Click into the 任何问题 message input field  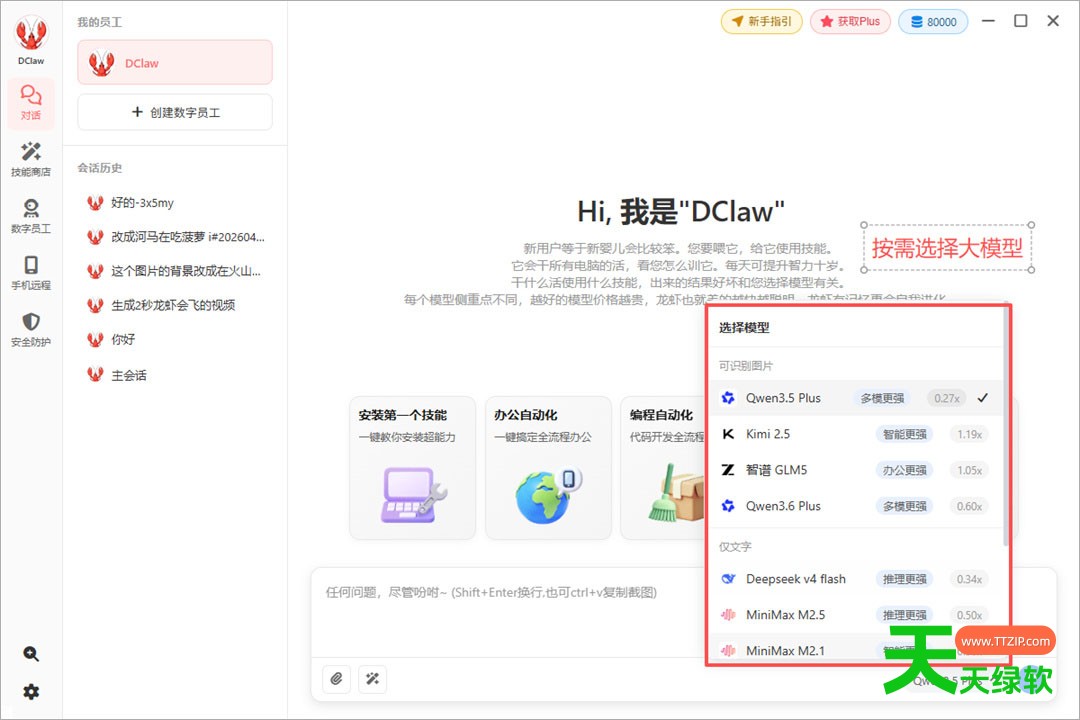[510, 610]
